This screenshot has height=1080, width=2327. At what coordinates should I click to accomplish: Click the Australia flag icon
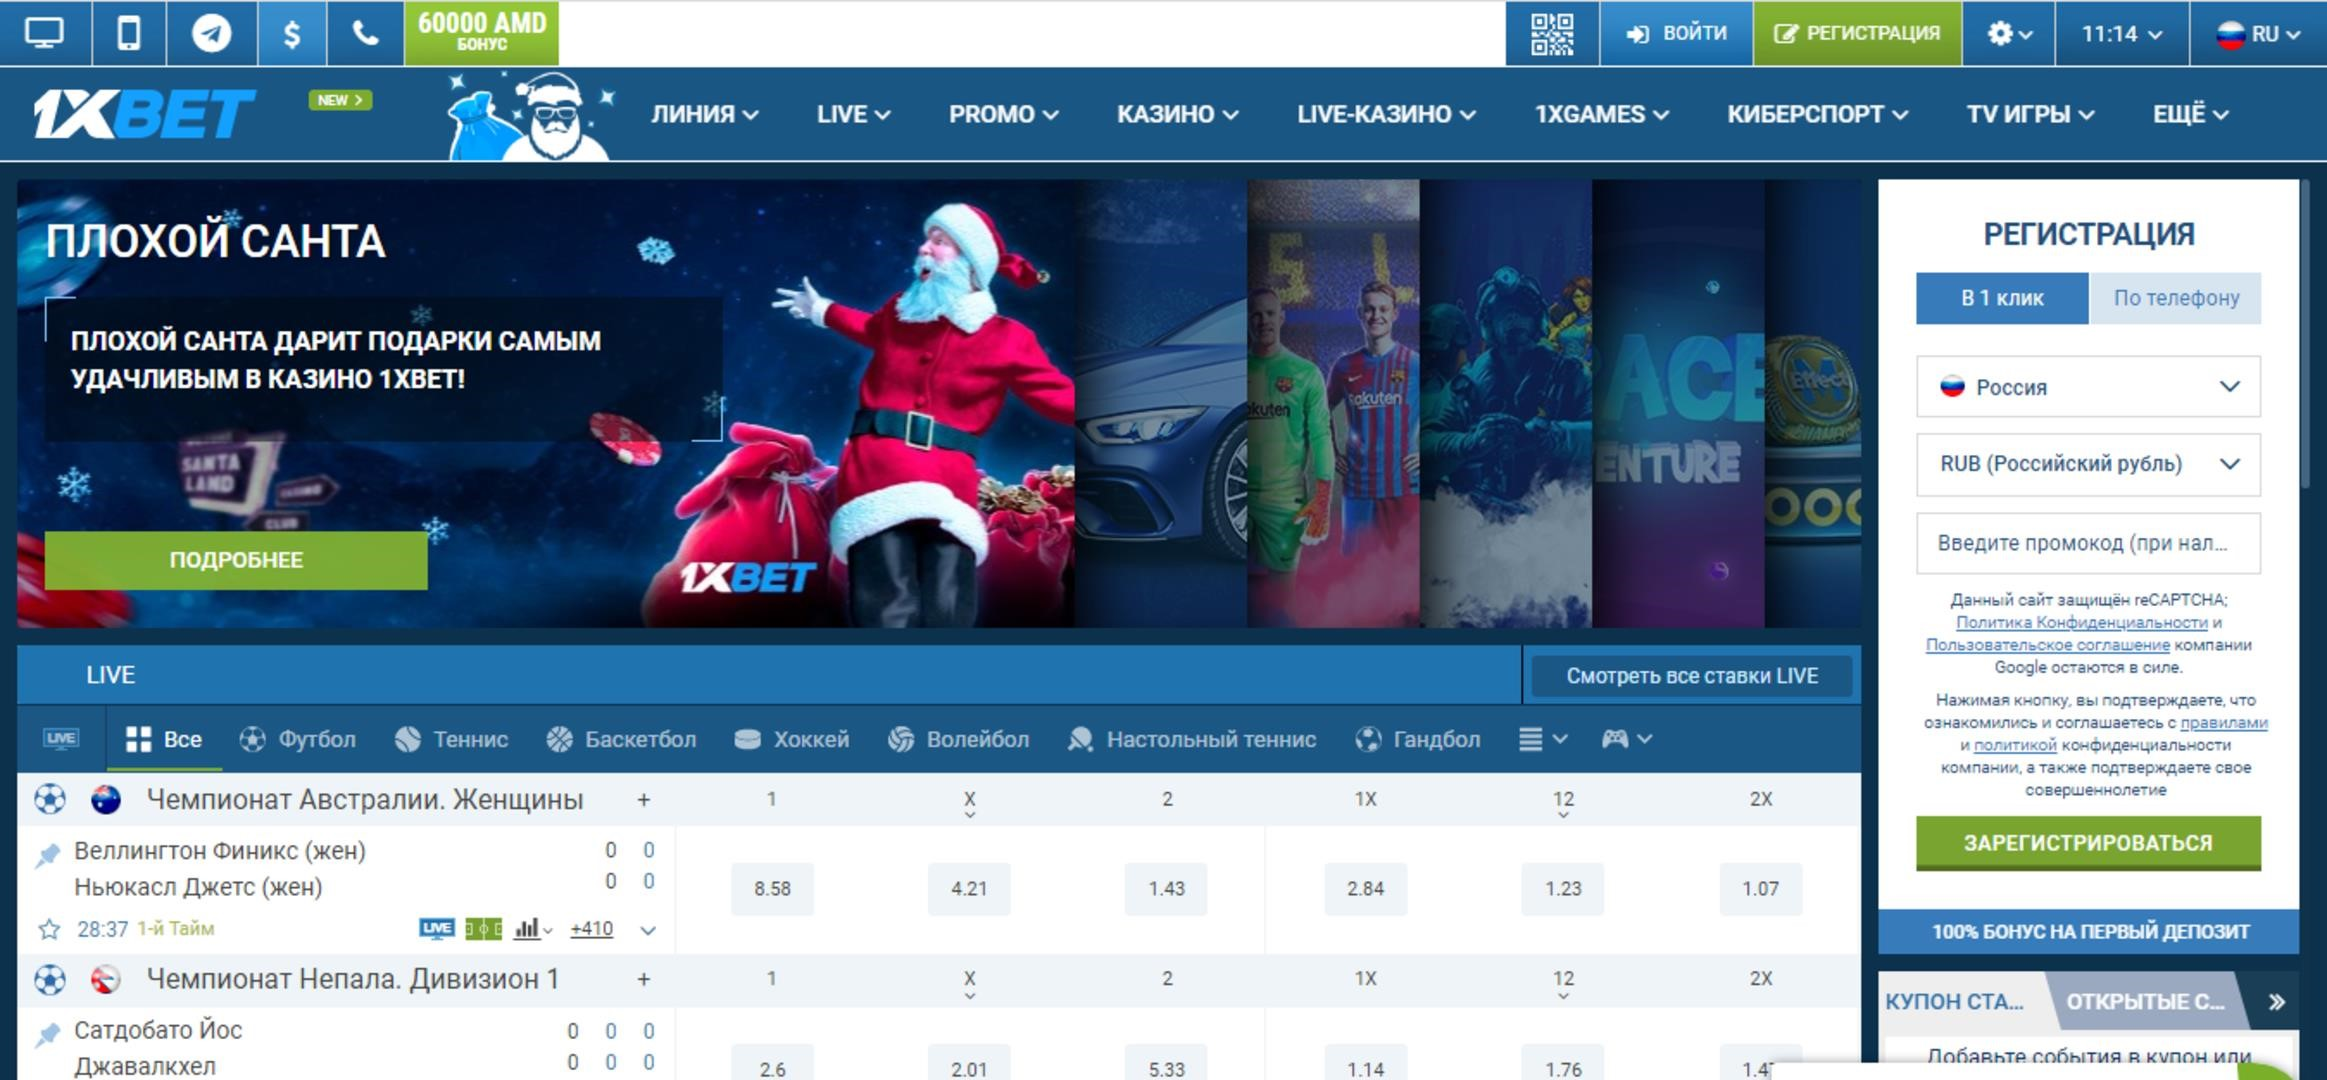(106, 799)
